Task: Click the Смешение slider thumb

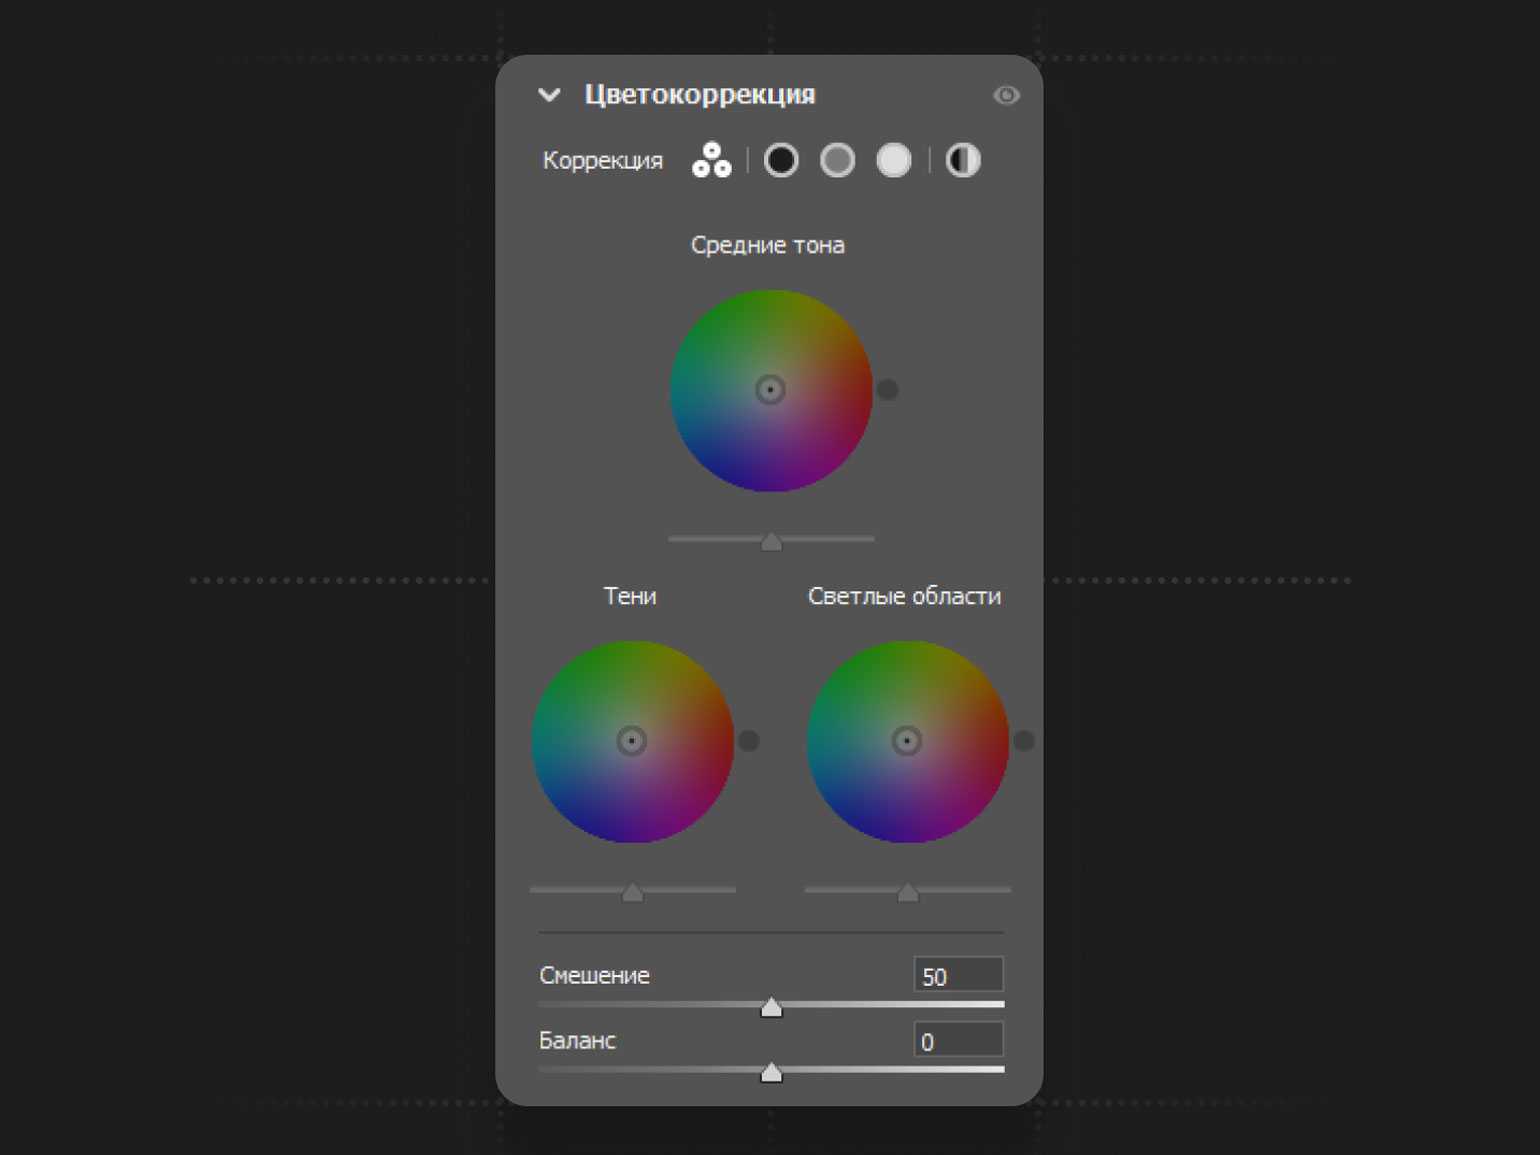Action: click(771, 1007)
